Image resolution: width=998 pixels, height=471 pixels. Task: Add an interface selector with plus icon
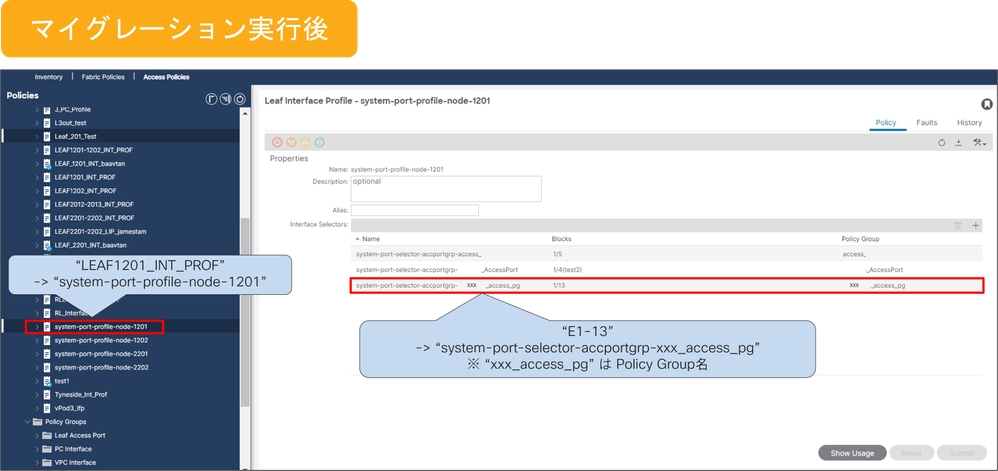click(x=976, y=225)
